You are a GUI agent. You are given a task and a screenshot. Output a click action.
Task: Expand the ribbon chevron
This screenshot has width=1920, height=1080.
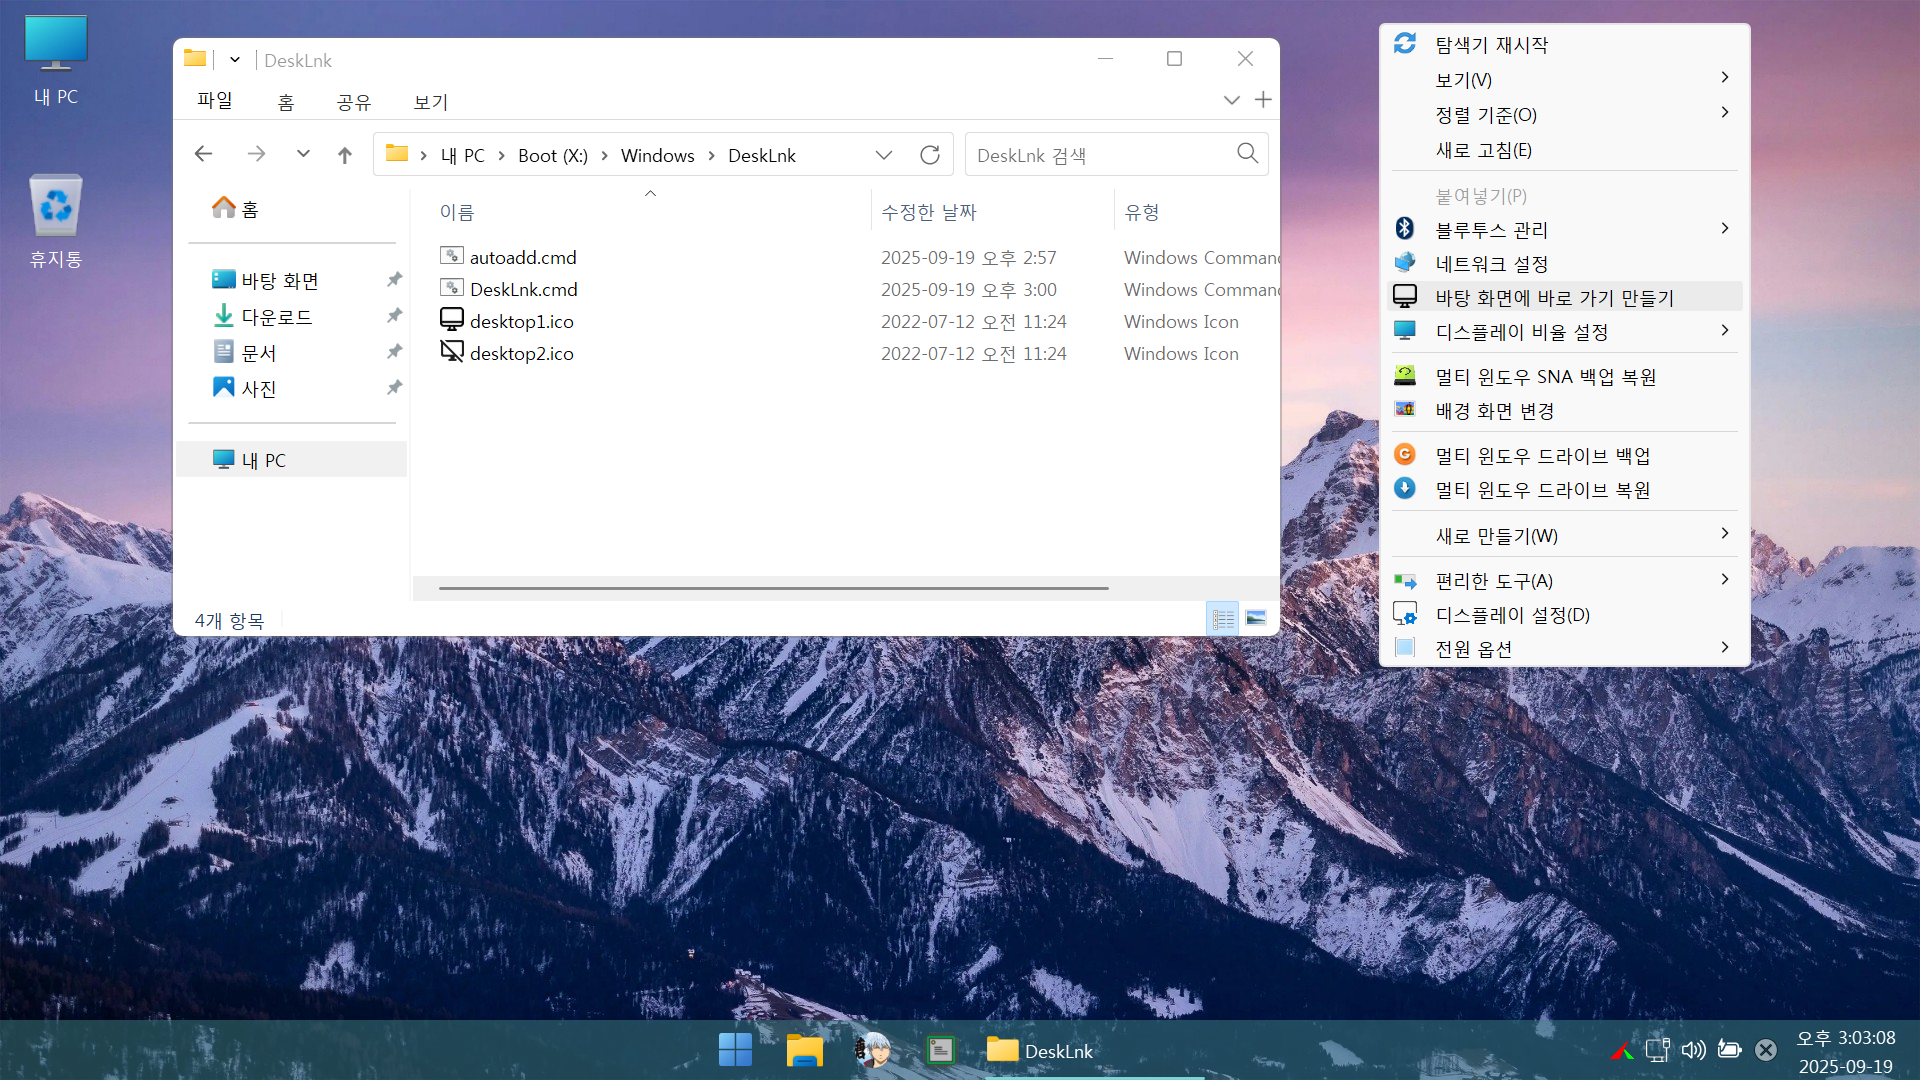[x=1231, y=100]
